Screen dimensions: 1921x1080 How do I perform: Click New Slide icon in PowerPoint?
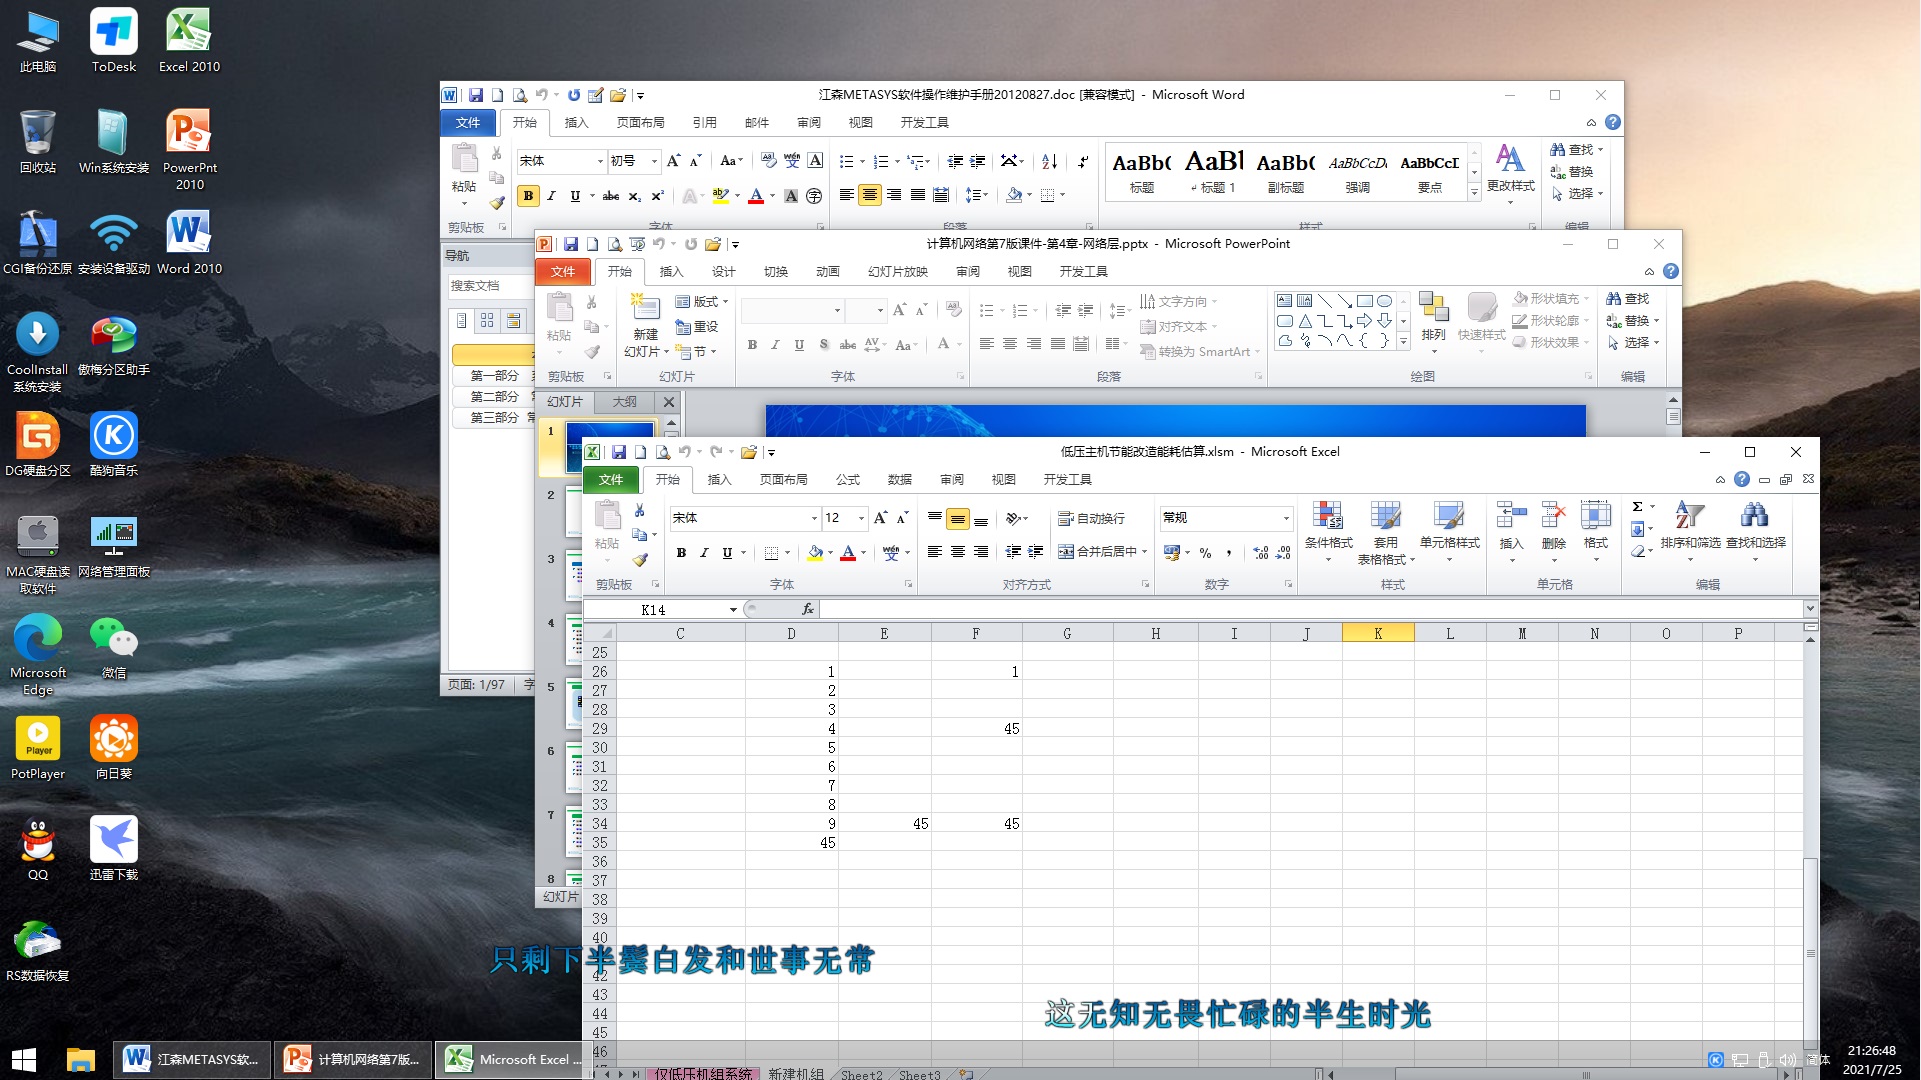645,308
